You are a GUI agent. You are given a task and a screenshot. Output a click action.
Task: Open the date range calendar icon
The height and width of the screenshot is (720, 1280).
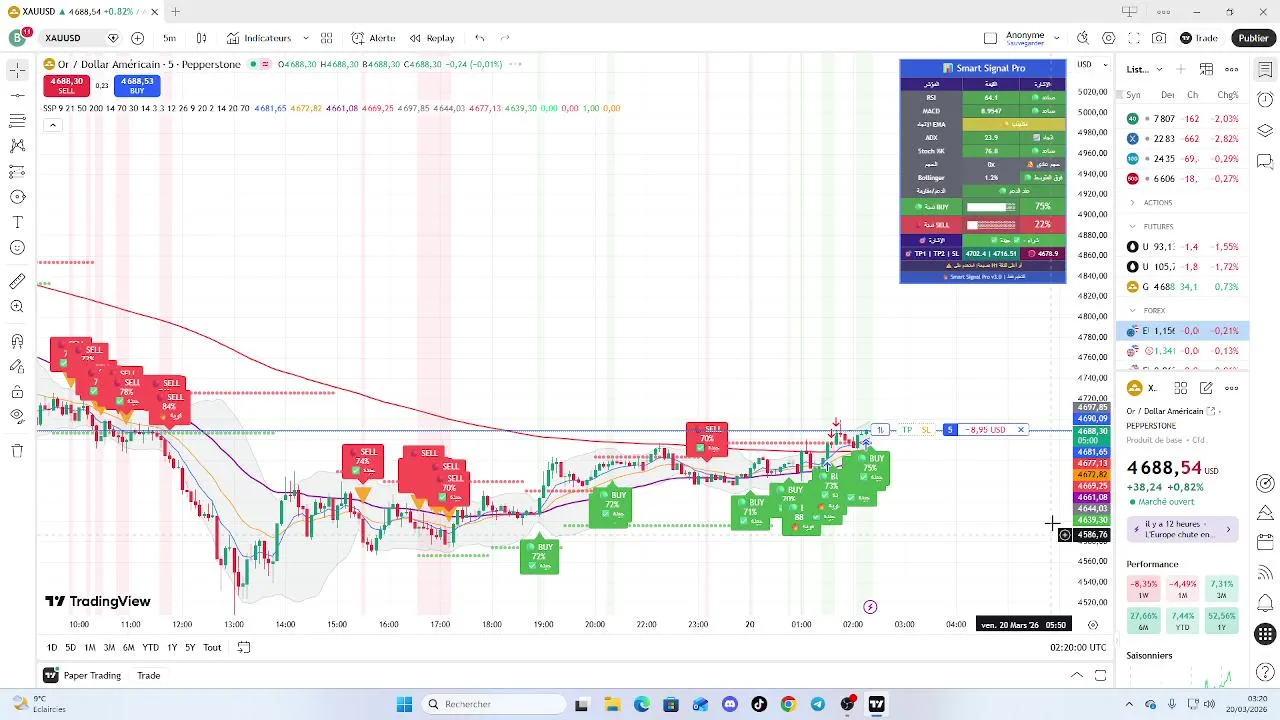pyautogui.click(x=243, y=647)
